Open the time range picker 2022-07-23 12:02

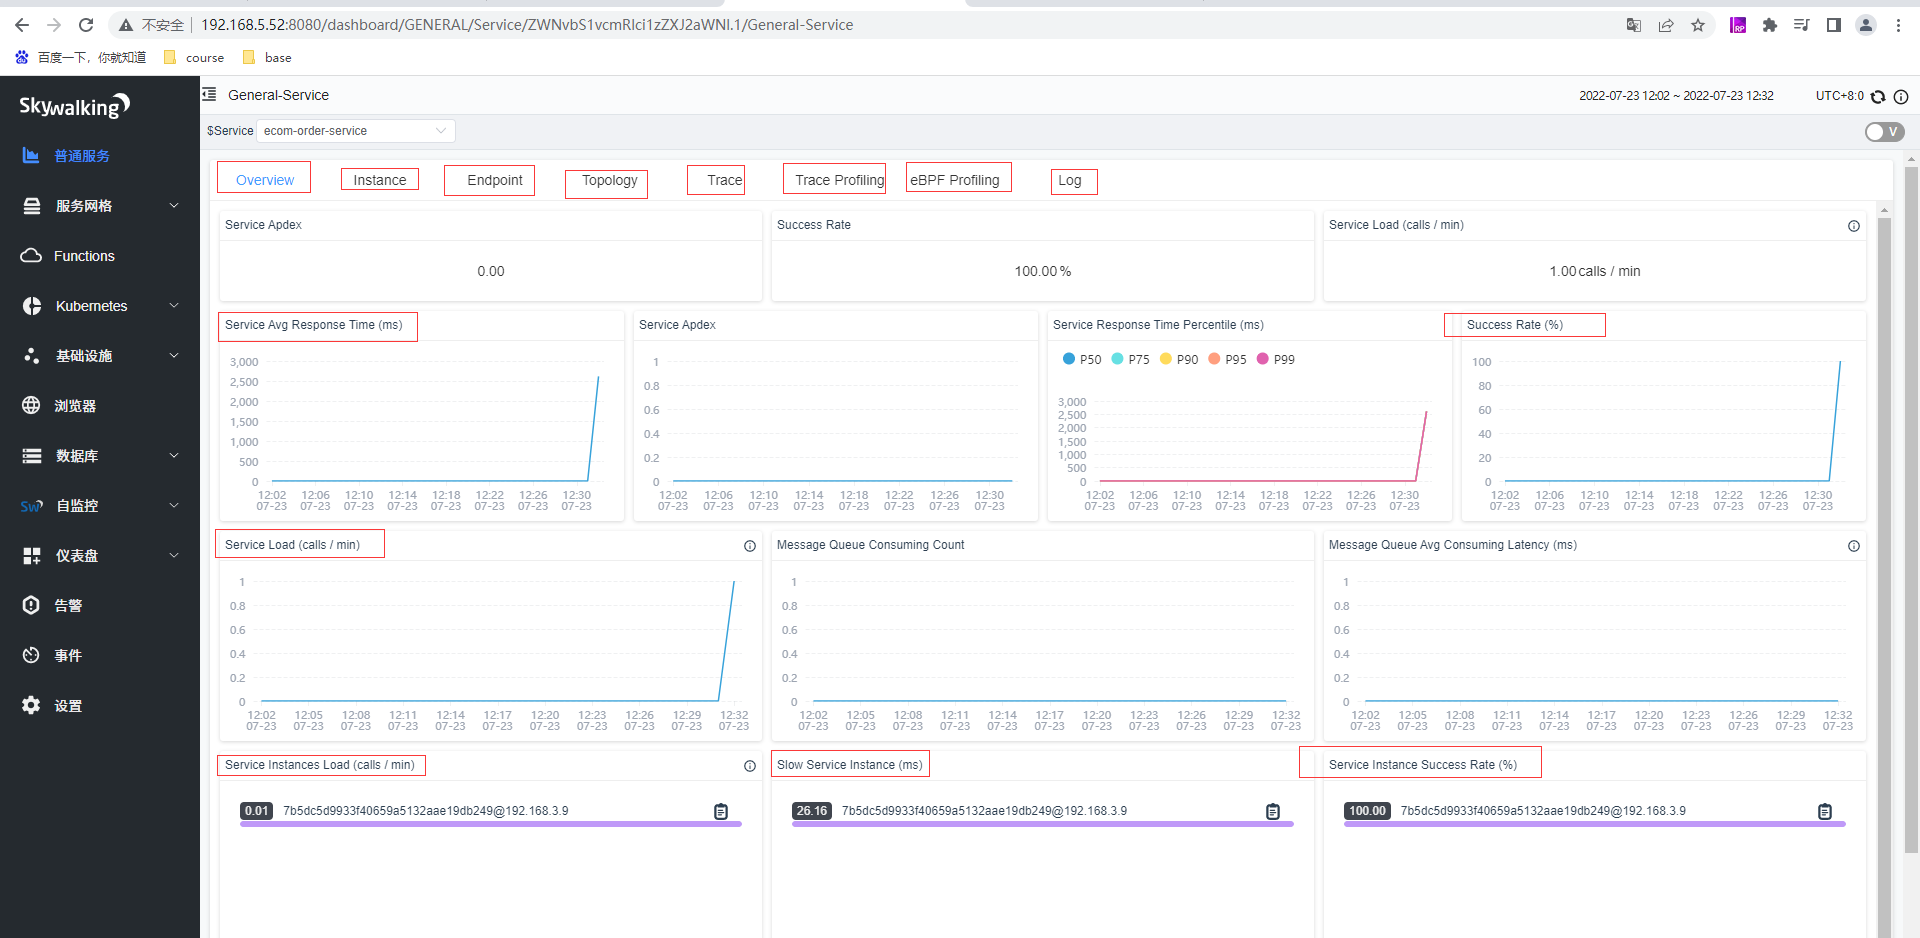point(1676,96)
